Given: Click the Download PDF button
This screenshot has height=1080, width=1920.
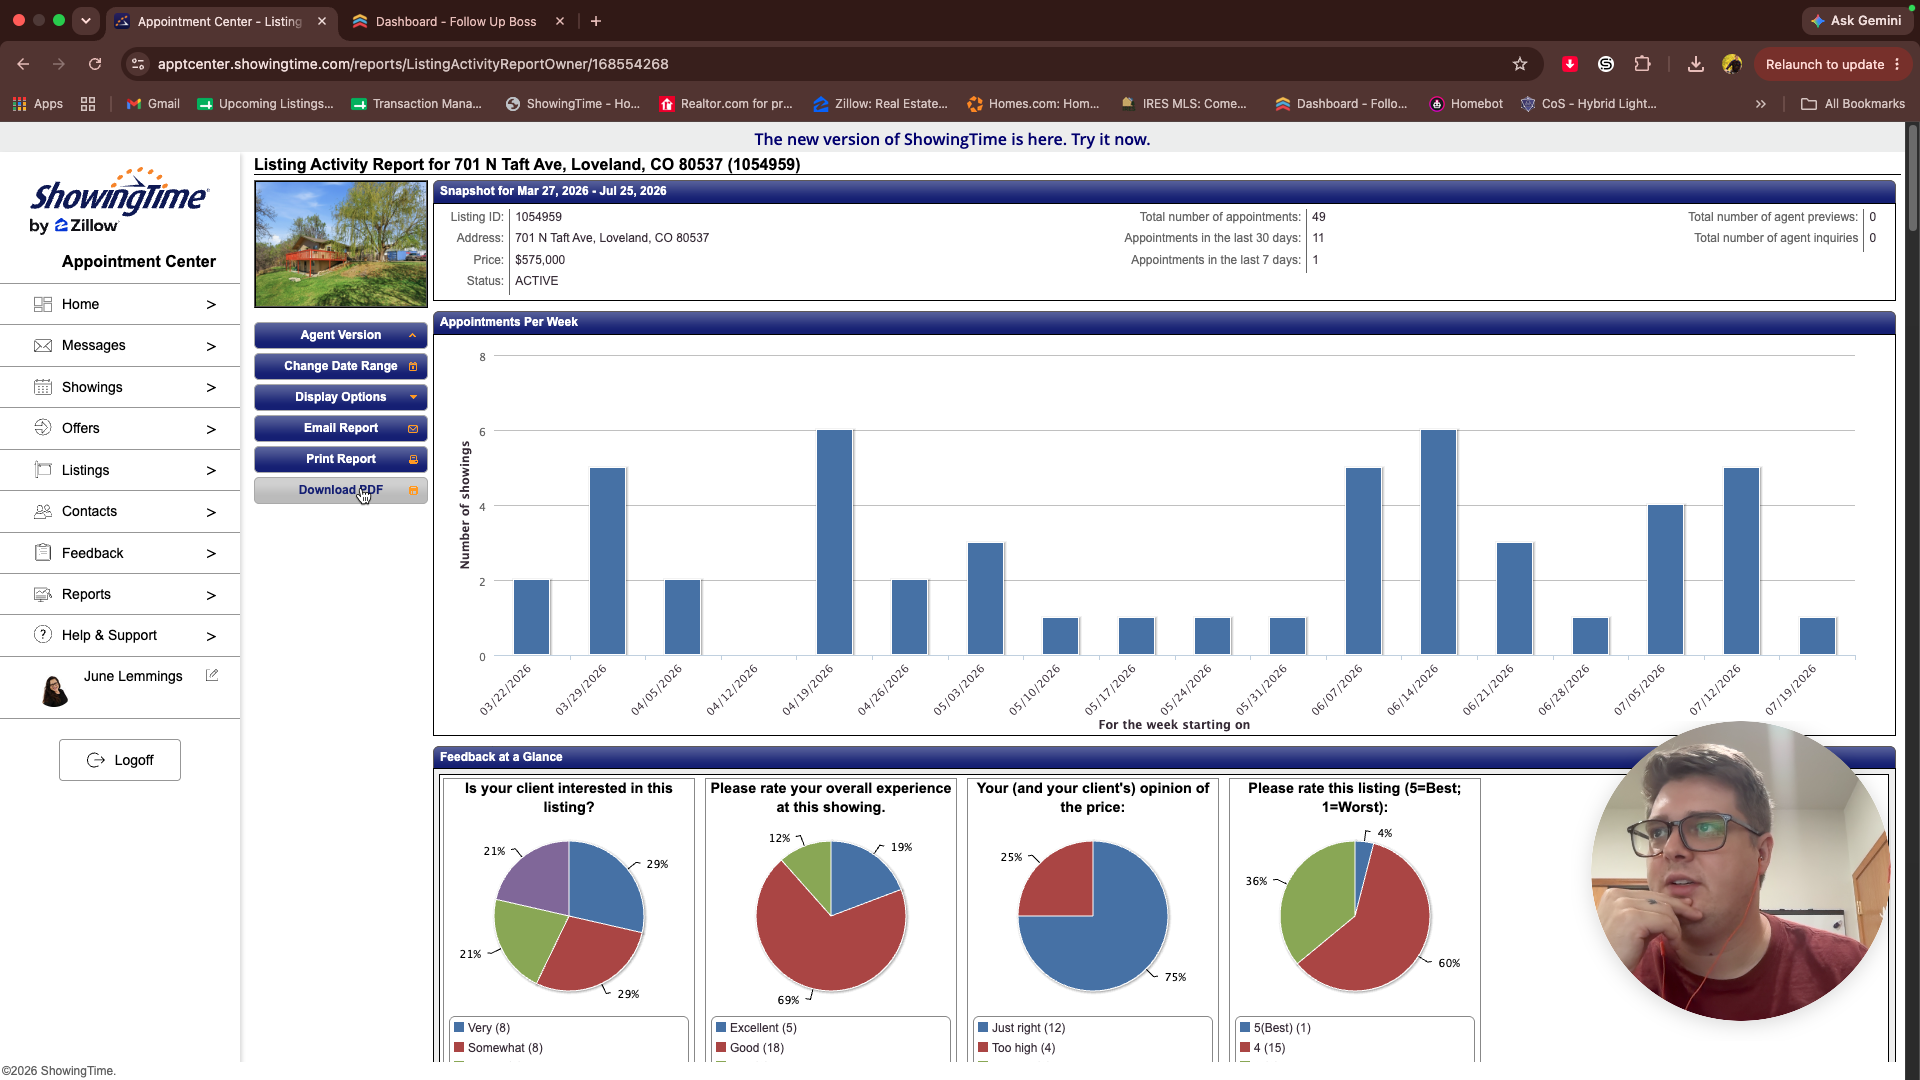Looking at the screenshot, I should point(341,490).
